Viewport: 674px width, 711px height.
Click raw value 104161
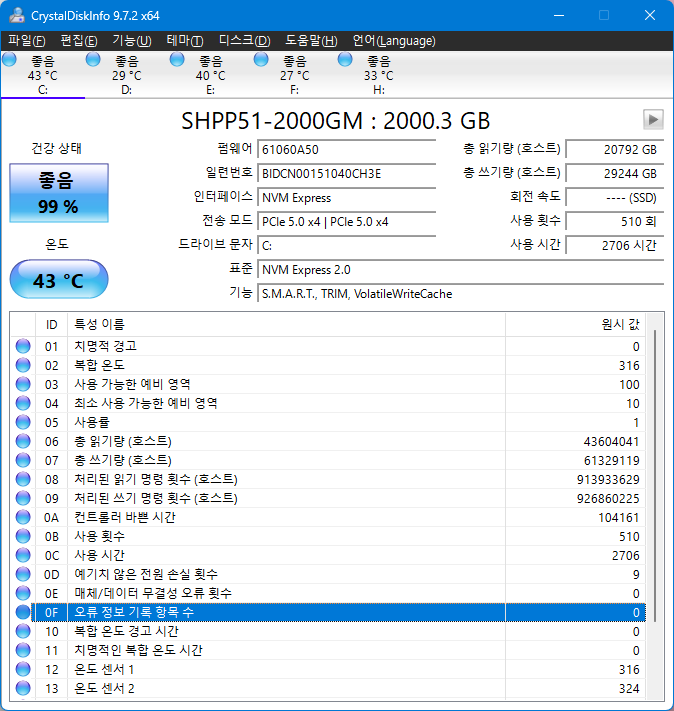[619, 518]
